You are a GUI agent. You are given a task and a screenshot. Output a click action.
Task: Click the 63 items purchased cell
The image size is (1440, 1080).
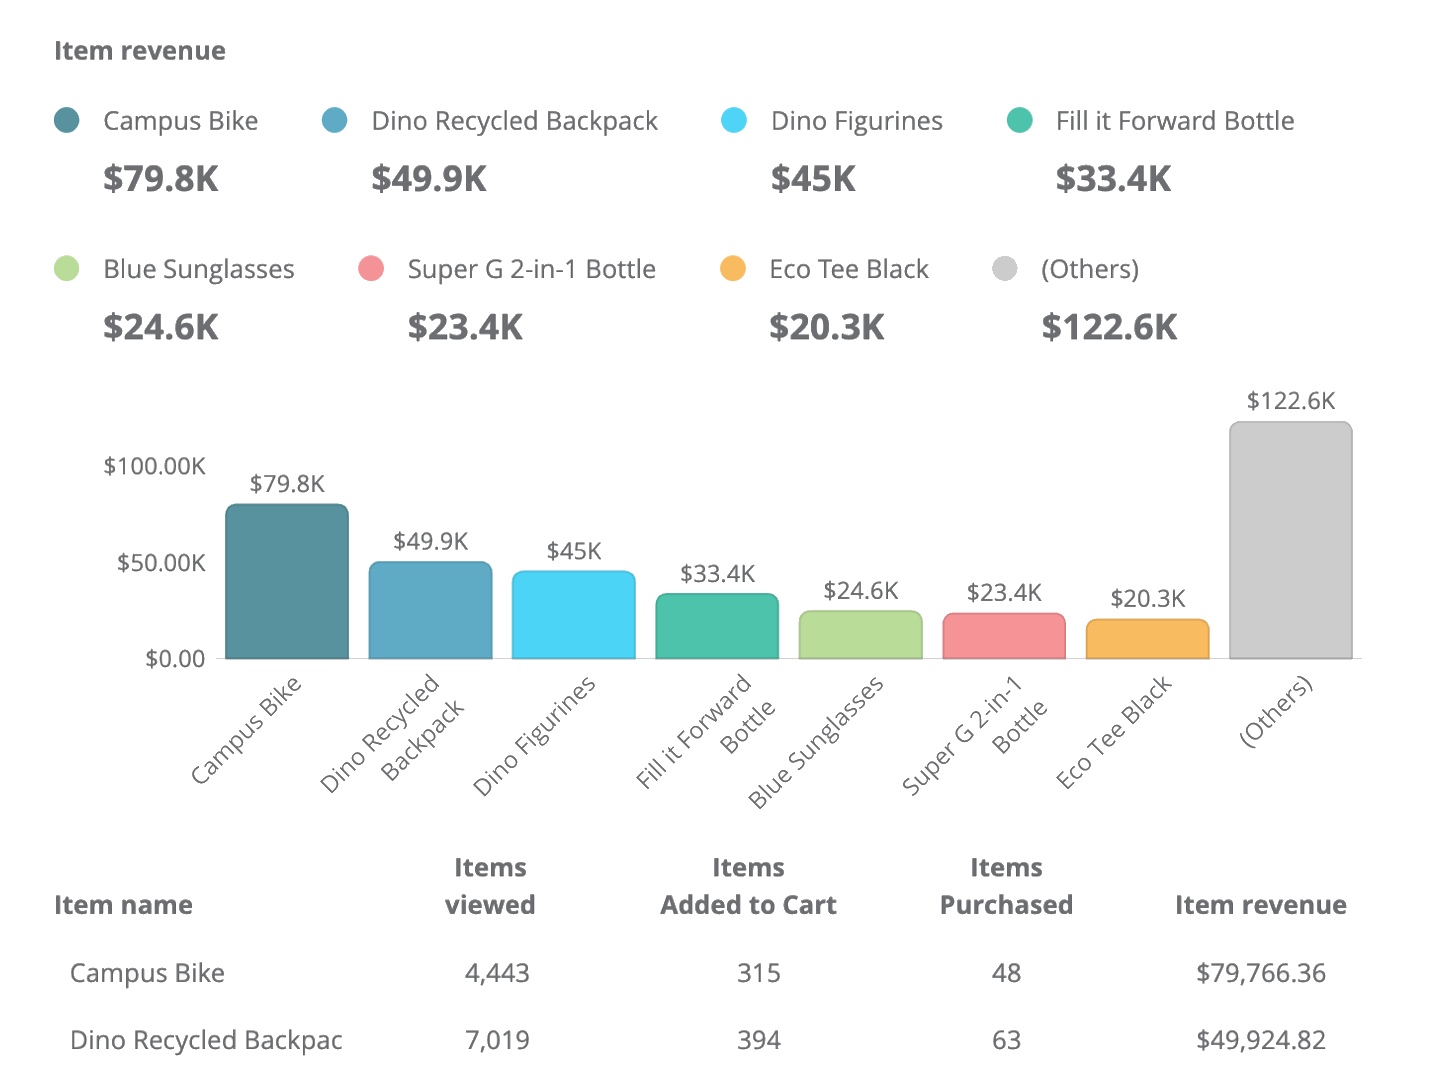[1007, 1040]
